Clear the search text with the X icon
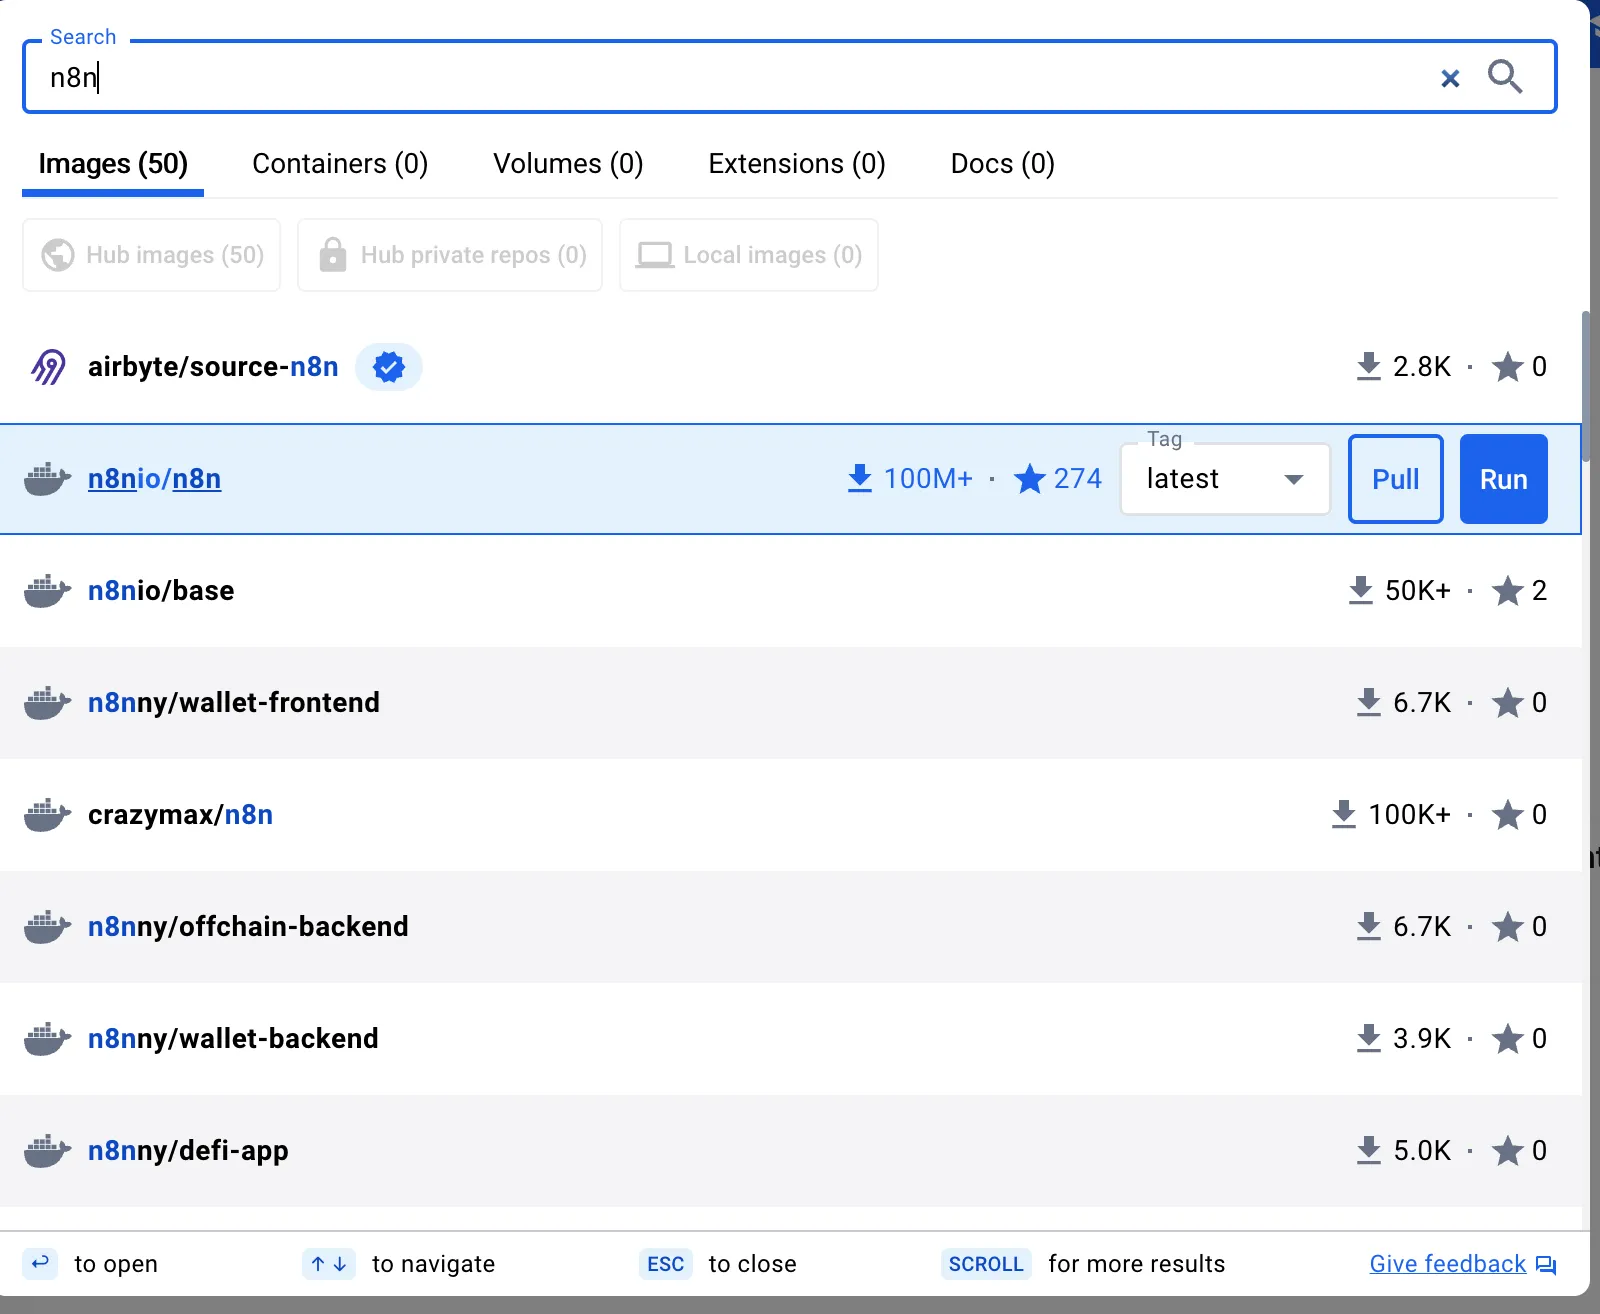The height and width of the screenshot is (1314, 1600). 1450,78
